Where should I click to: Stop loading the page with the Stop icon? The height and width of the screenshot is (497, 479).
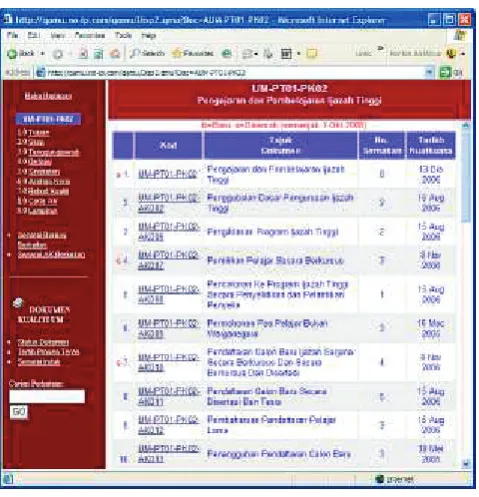(x=83, y=54)
